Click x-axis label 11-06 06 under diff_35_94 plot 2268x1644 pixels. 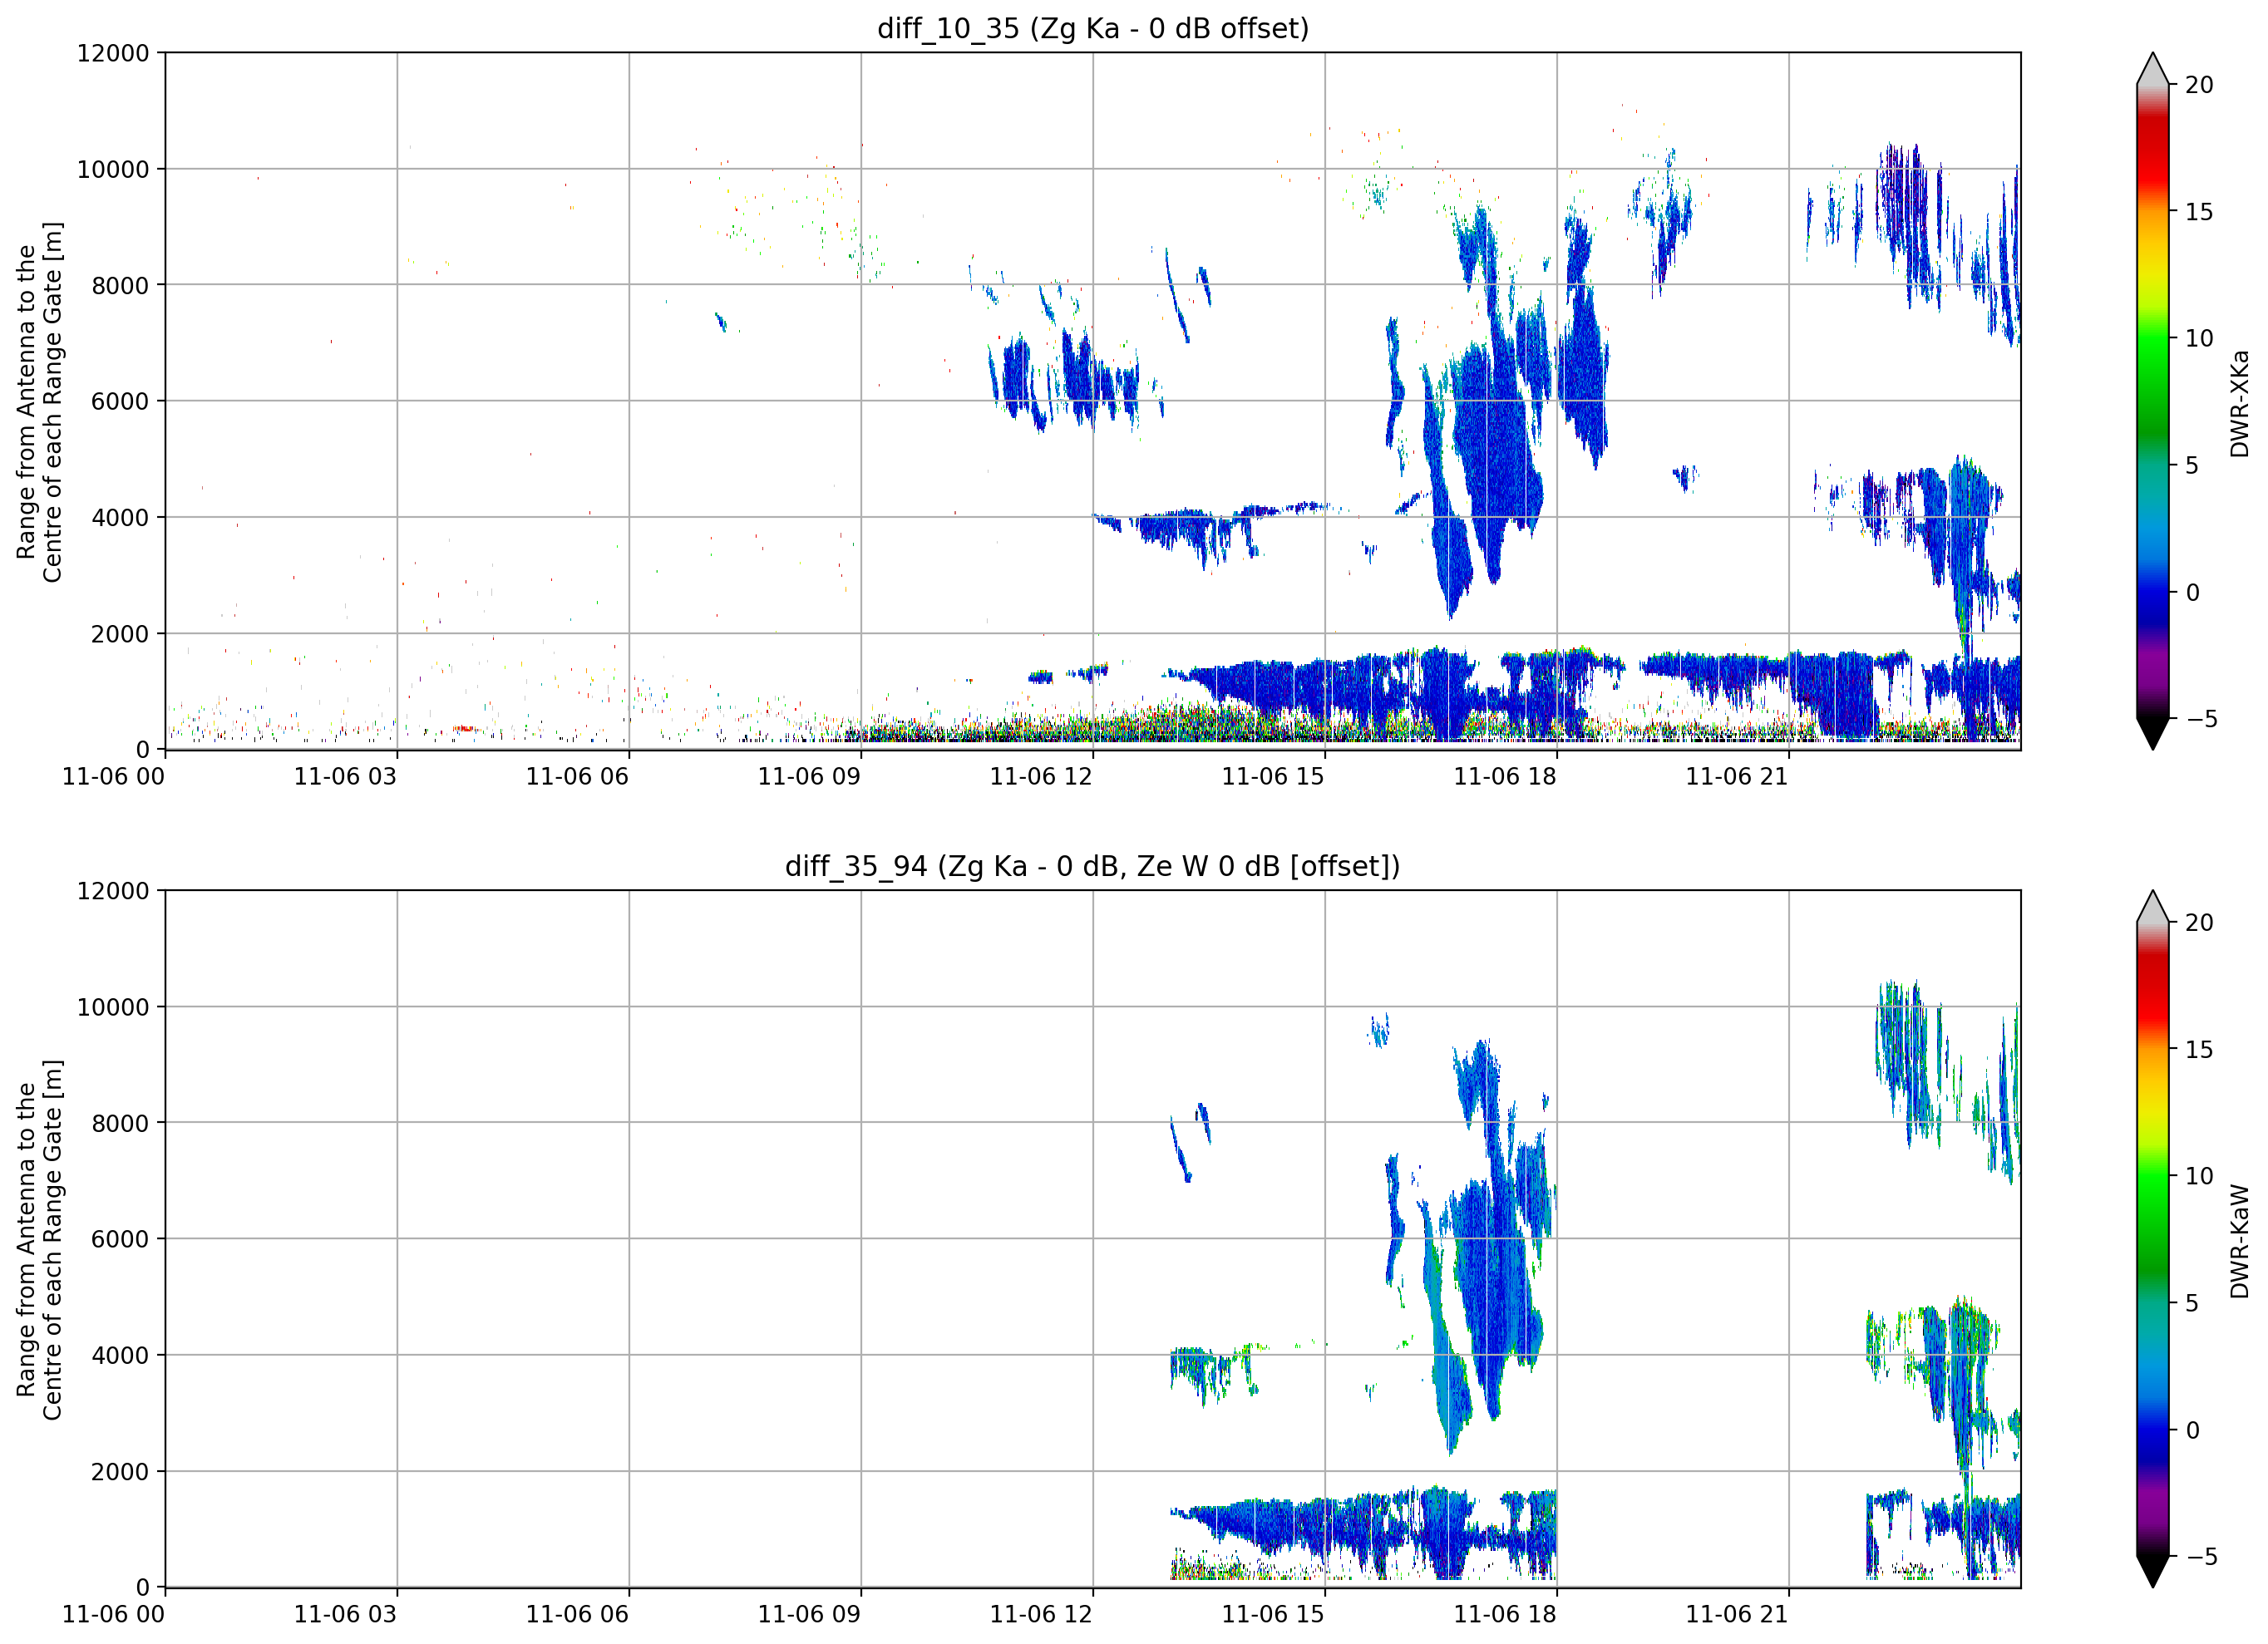pyautogui.click(x=577, y=1615)
